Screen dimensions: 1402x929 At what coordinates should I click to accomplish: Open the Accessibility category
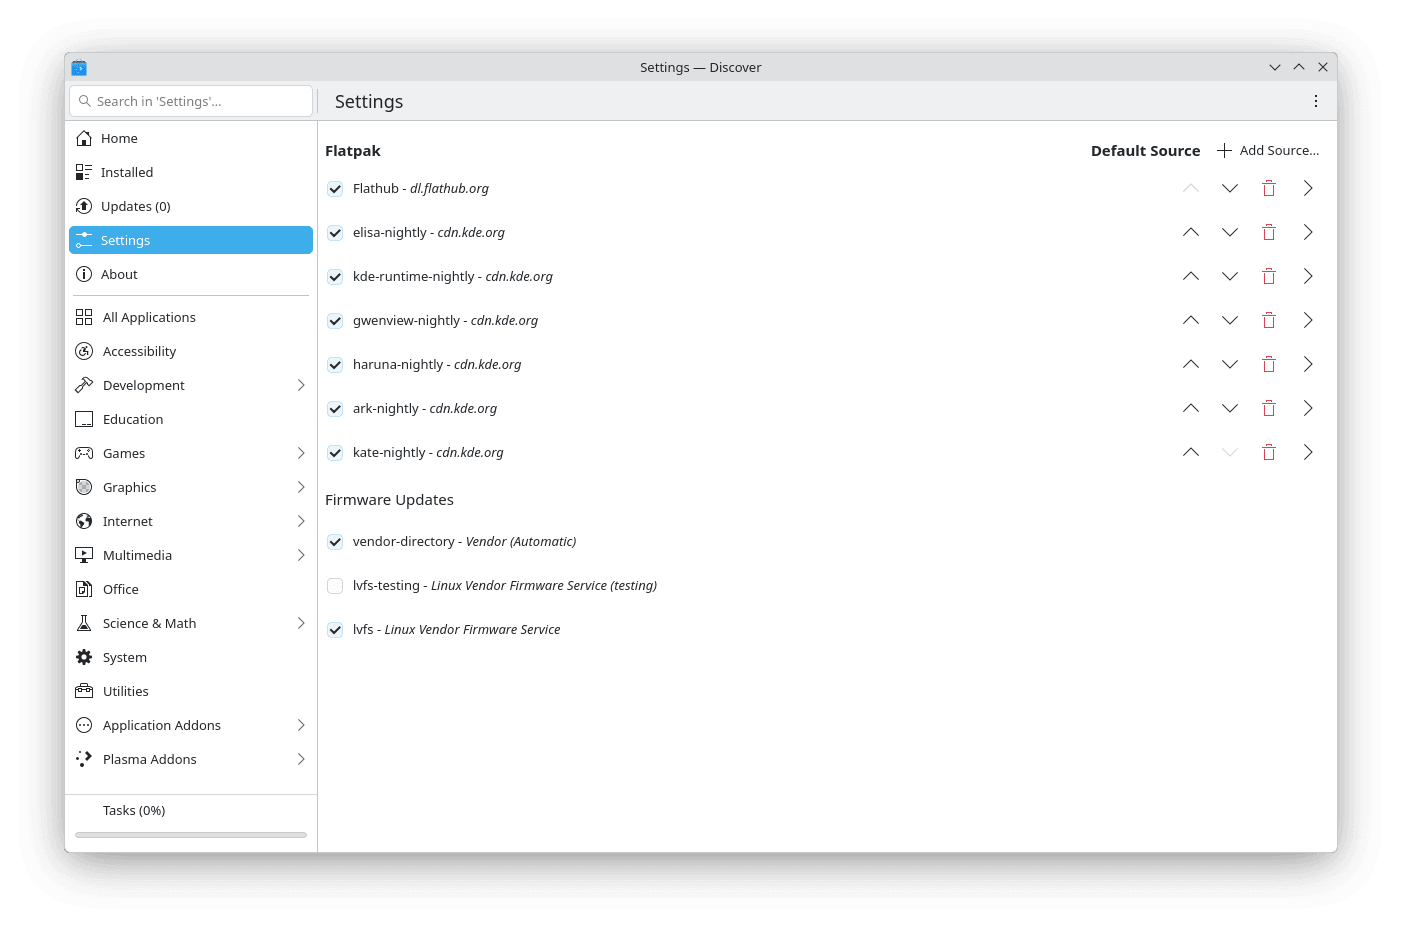(191, 351)
